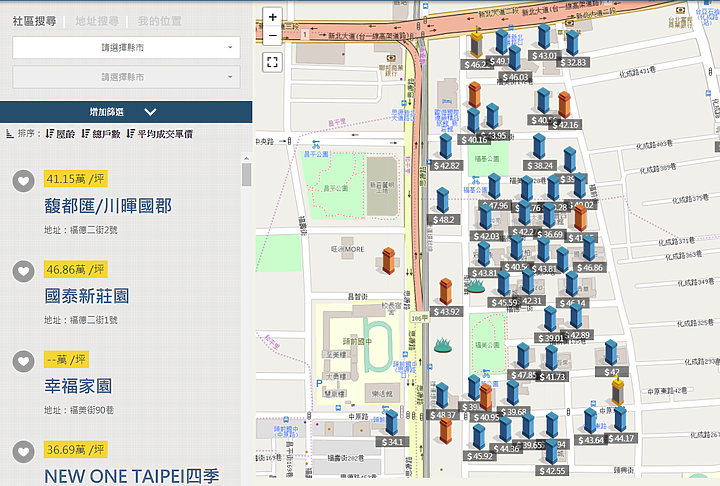720x486 pixels.
Task: Switch to 地址搜尋 tab
Action: tap(97, 21)
